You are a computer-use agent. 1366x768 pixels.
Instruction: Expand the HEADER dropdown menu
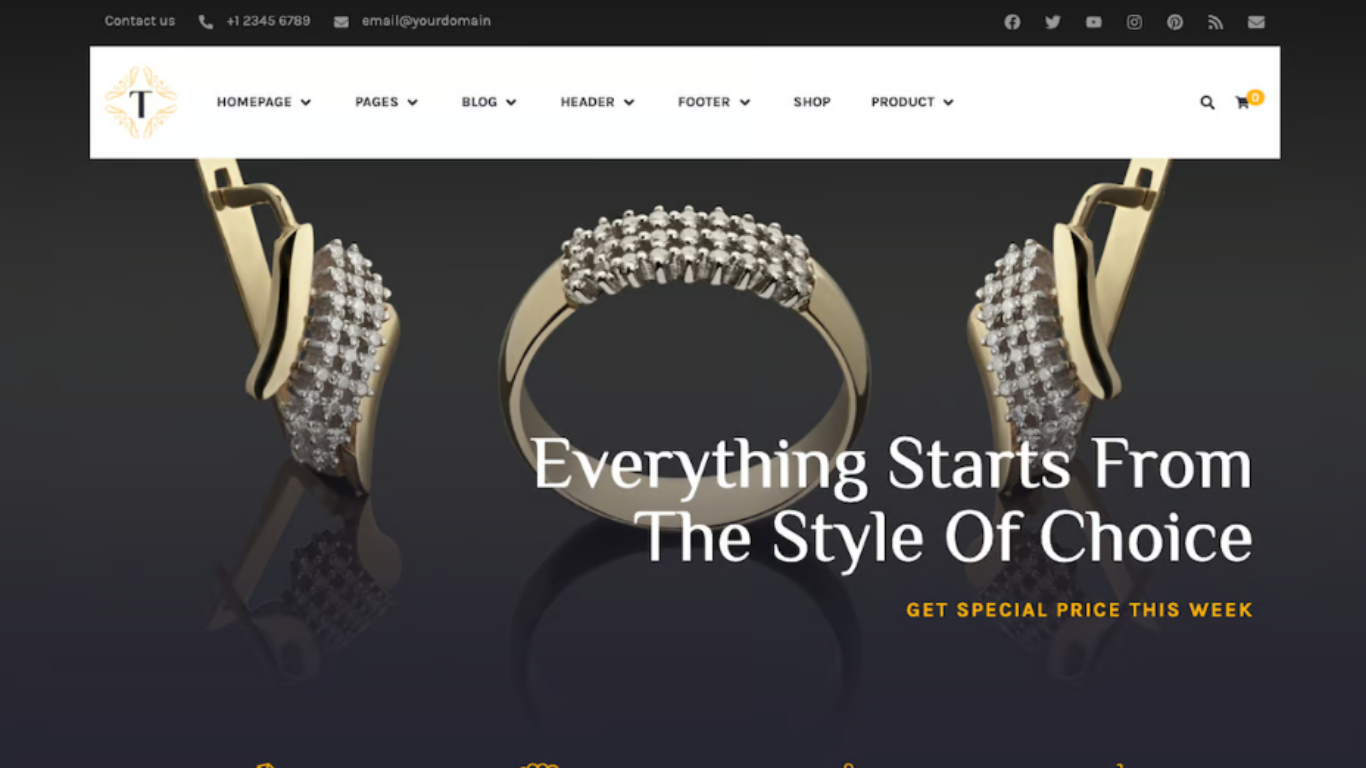point(597,102)
